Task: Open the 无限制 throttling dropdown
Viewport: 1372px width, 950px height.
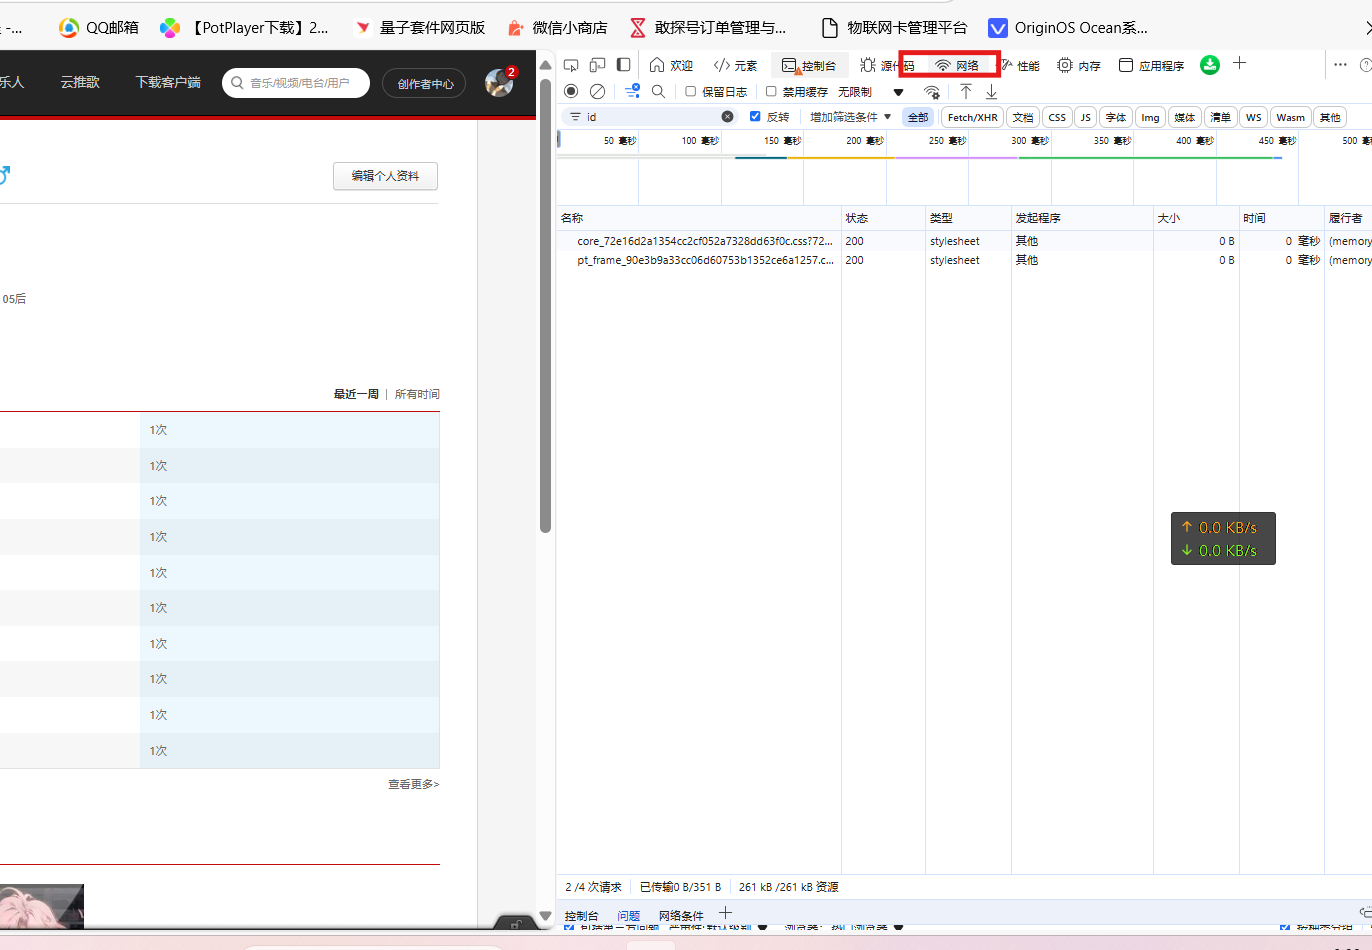Action: pyautogui.click(x=870, y=92)
